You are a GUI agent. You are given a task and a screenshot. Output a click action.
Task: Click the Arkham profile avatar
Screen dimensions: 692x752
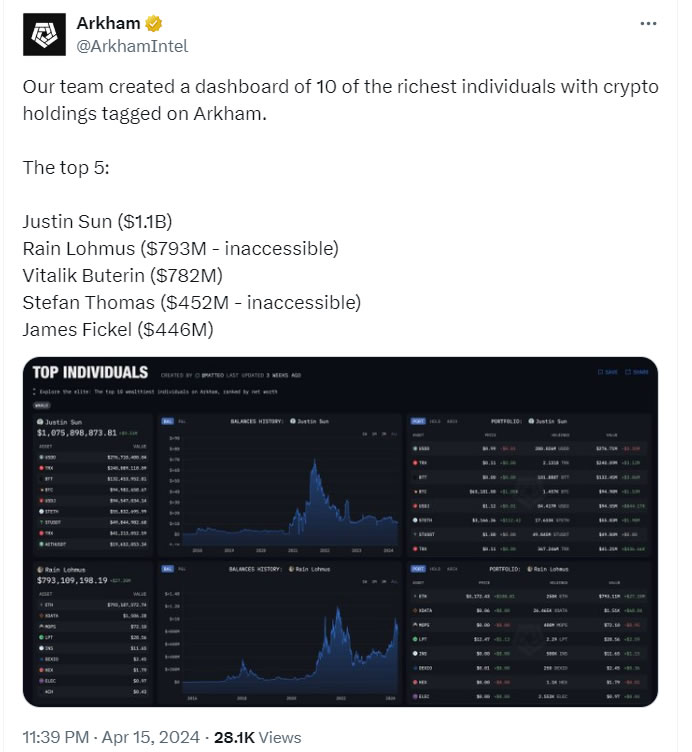43,33
